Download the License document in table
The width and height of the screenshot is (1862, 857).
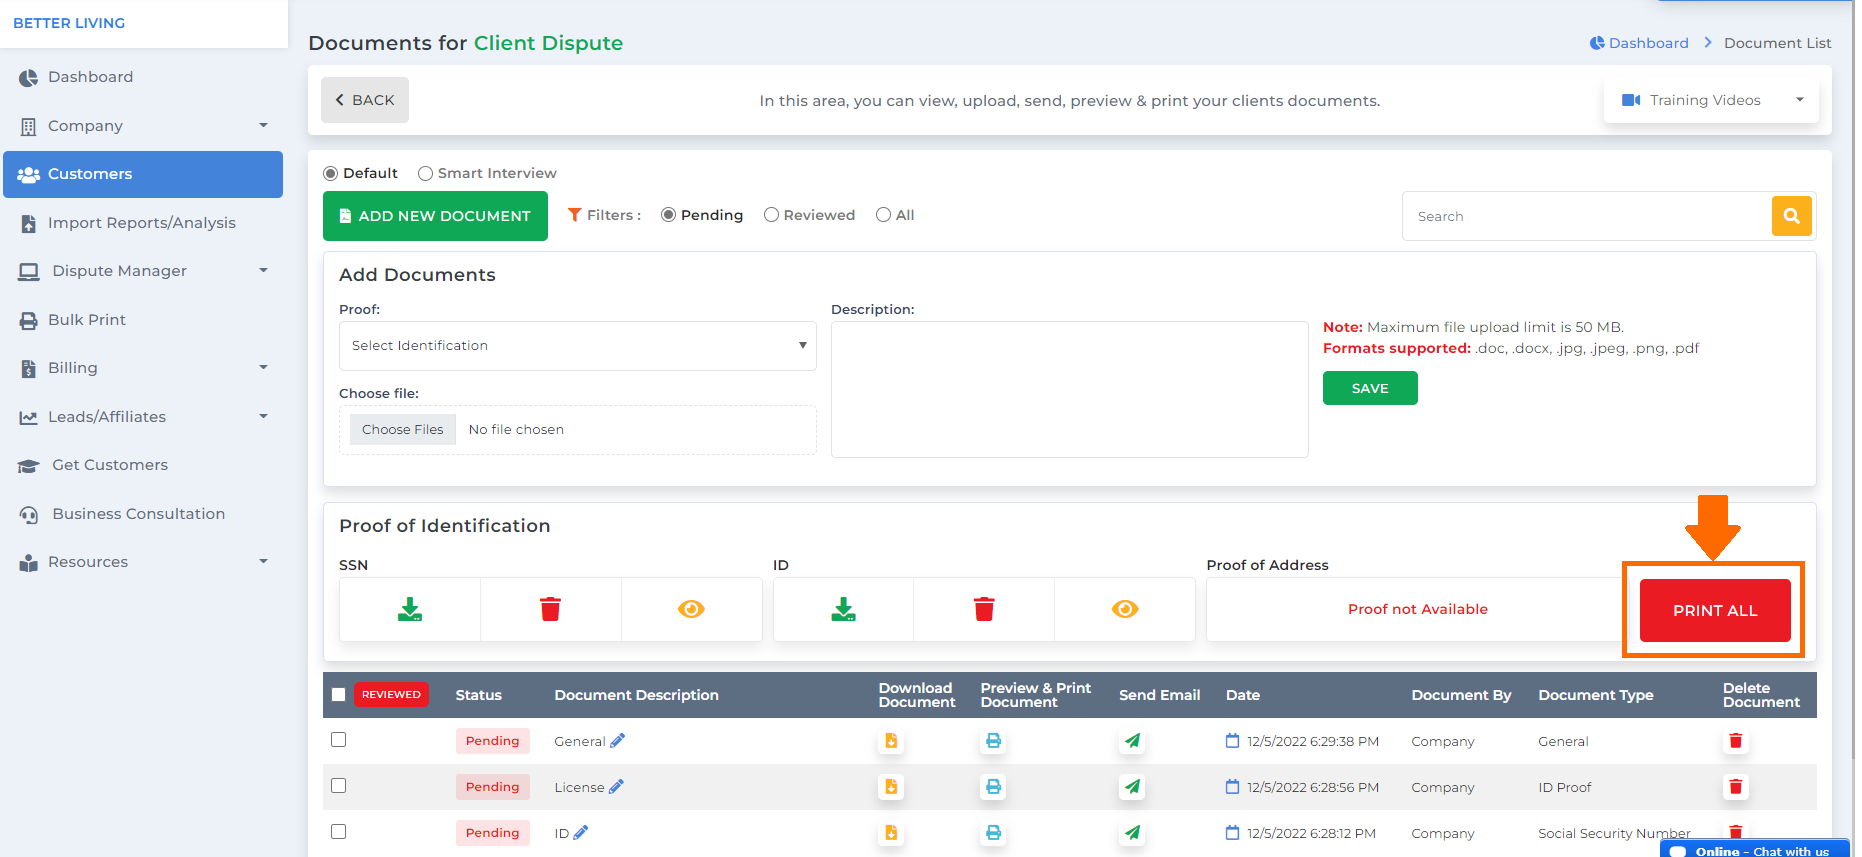click(x=891, y=787)
